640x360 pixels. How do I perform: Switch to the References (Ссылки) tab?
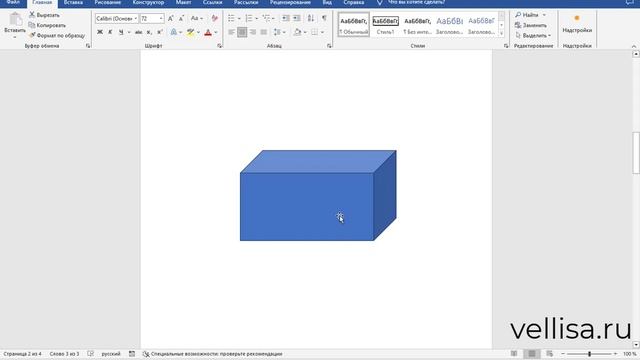(213, 2)
